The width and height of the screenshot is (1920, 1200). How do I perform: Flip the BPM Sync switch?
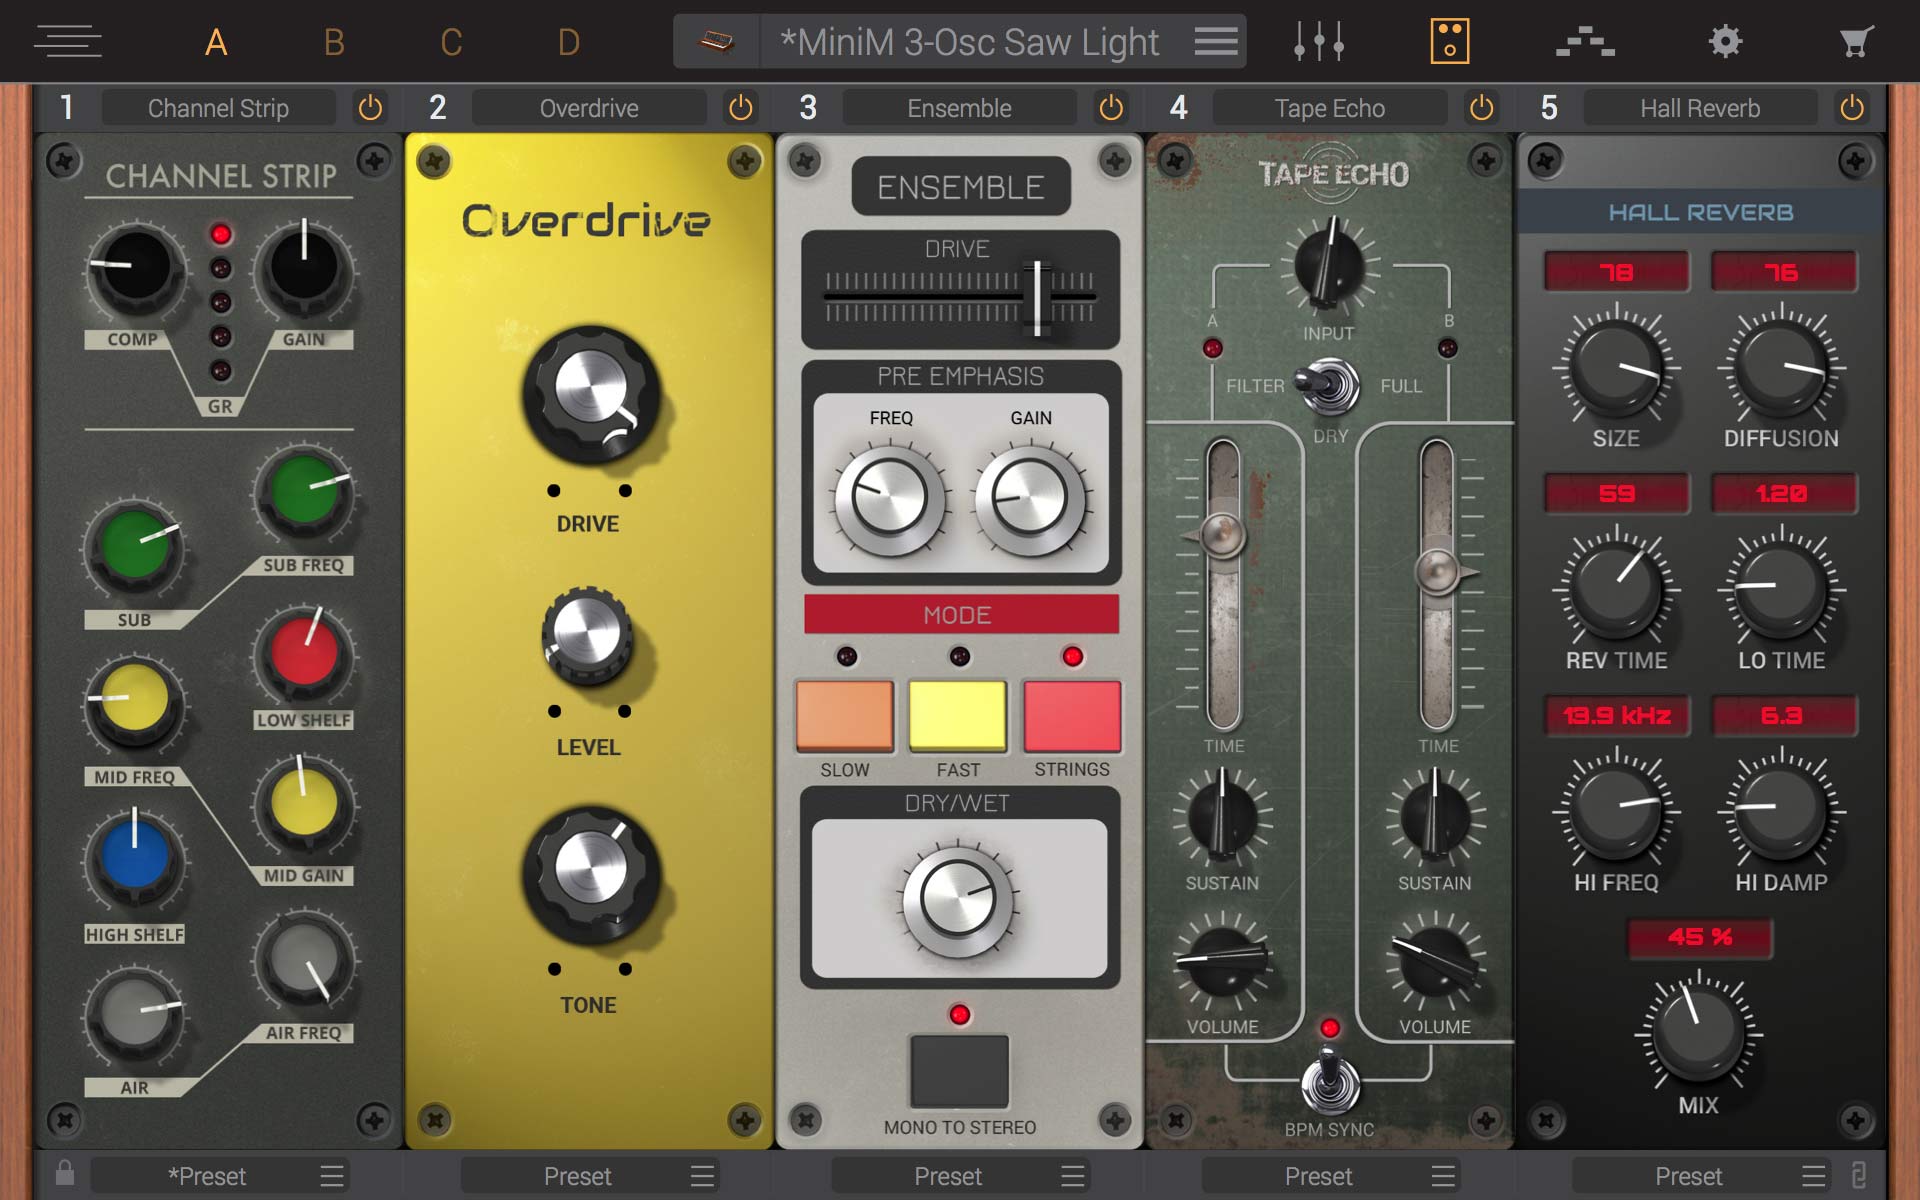point(1329,1080)
